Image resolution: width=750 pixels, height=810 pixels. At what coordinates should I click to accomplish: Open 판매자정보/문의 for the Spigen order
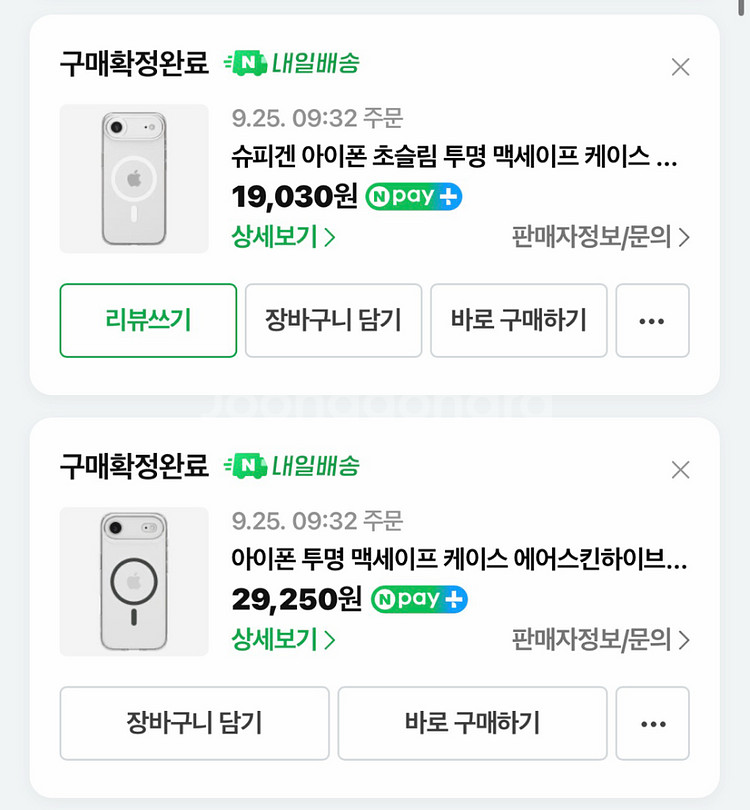click(600, 237)
